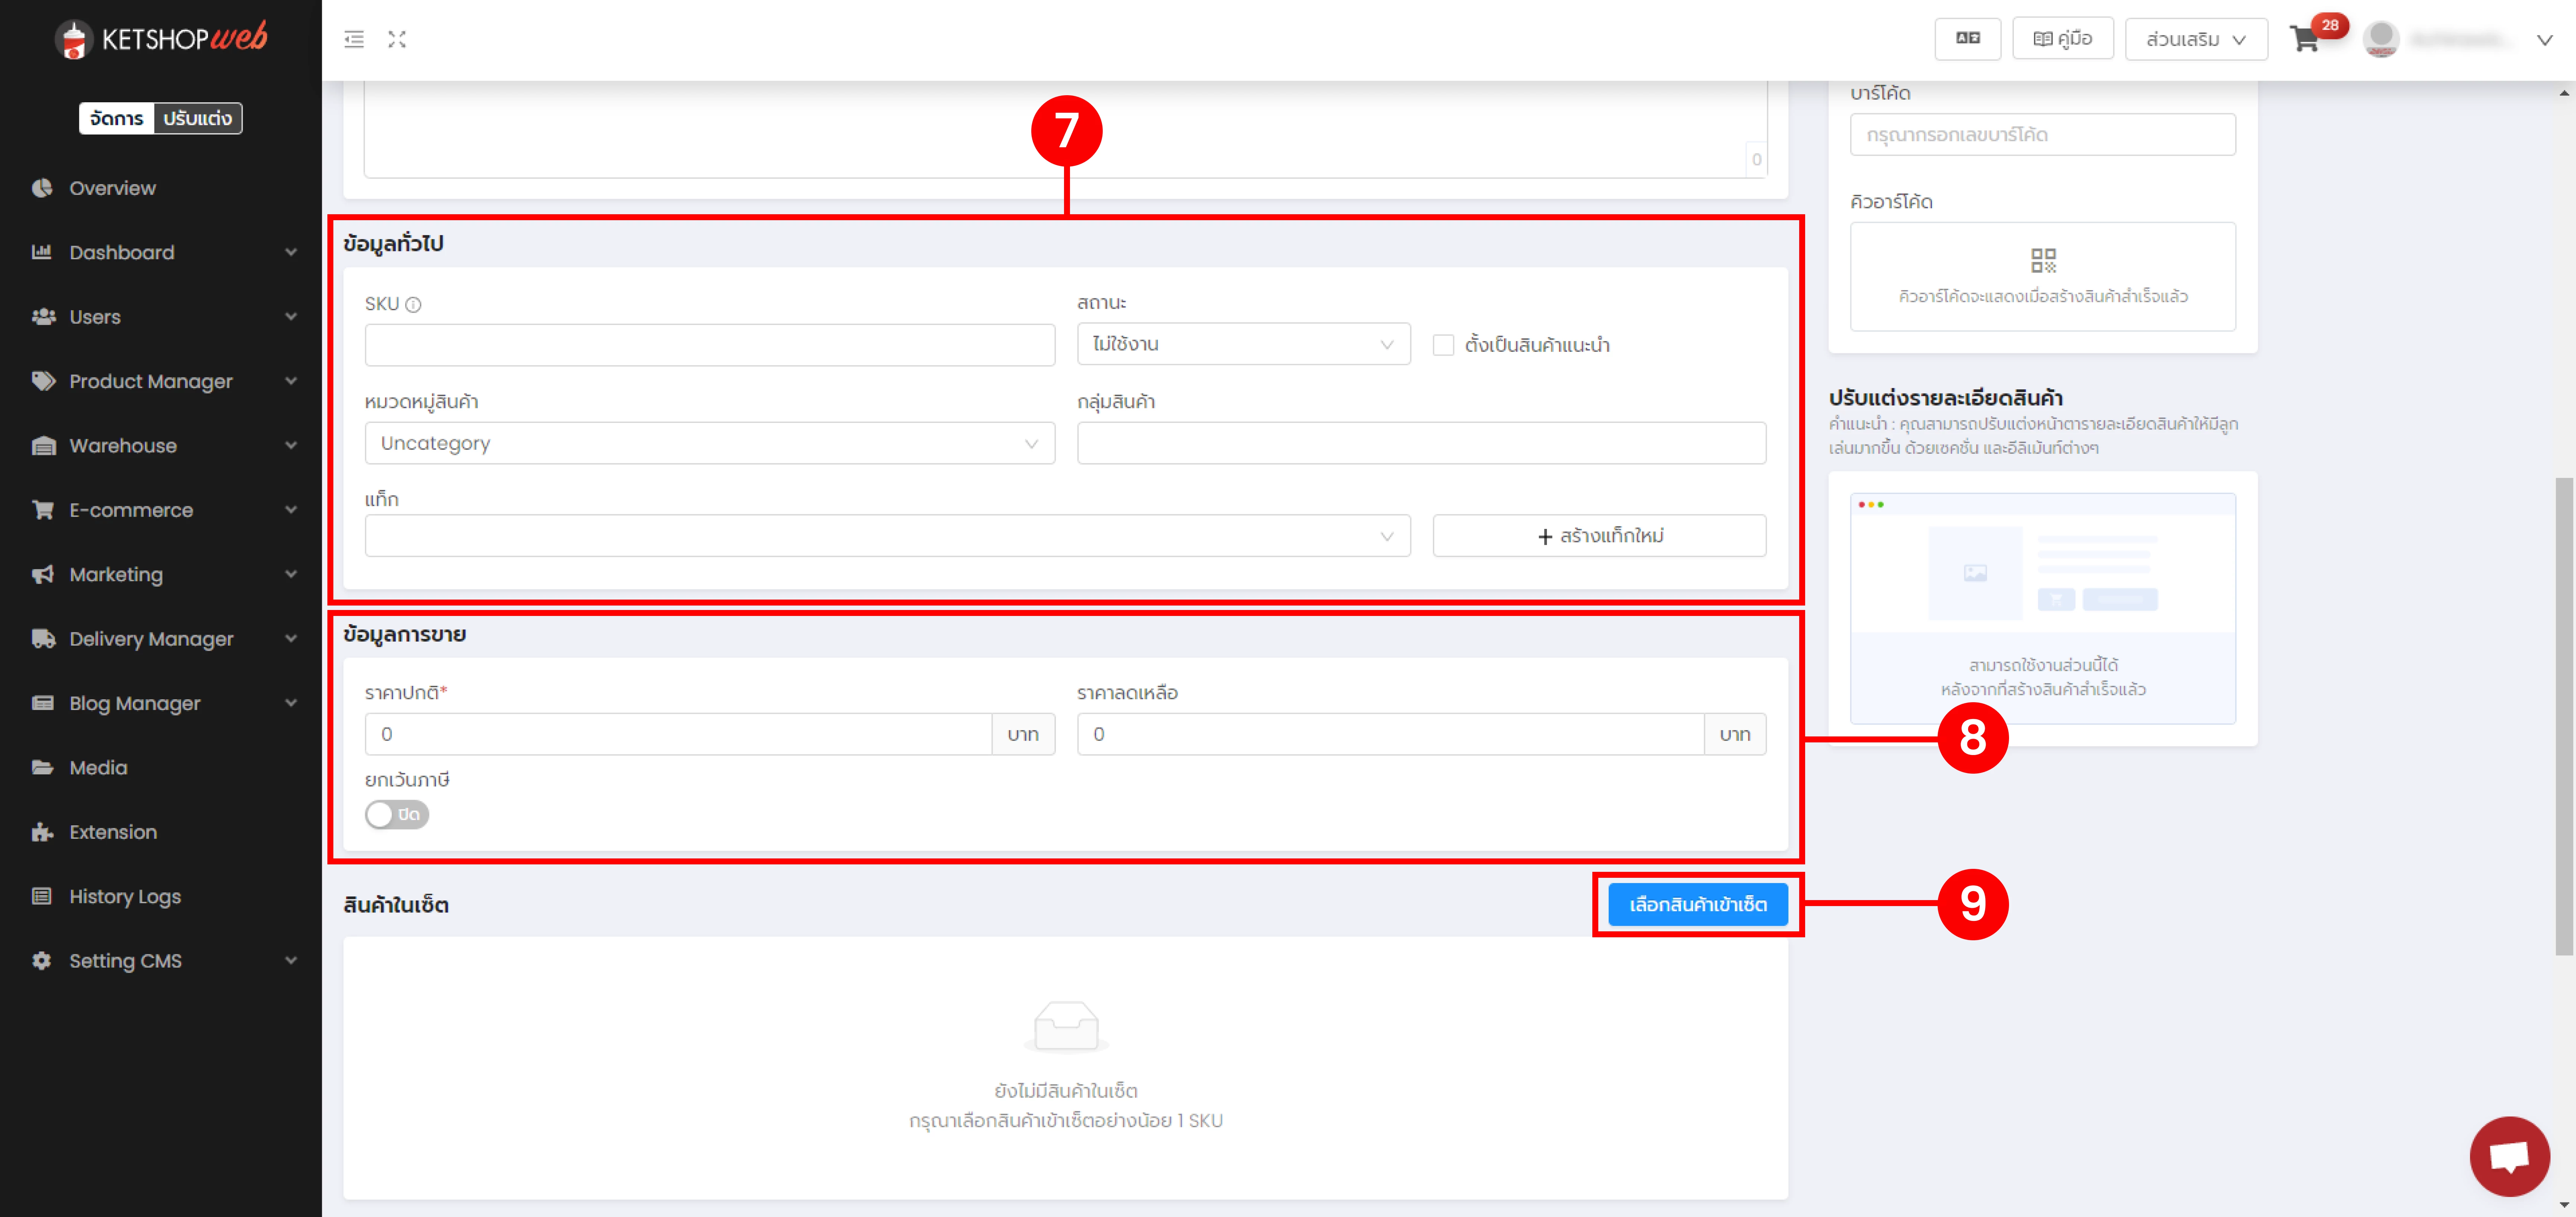This screenshot has height=1217, width=2576.
Task: Click the SKU info tooltip icon
Action: click(x=413, y=305)
